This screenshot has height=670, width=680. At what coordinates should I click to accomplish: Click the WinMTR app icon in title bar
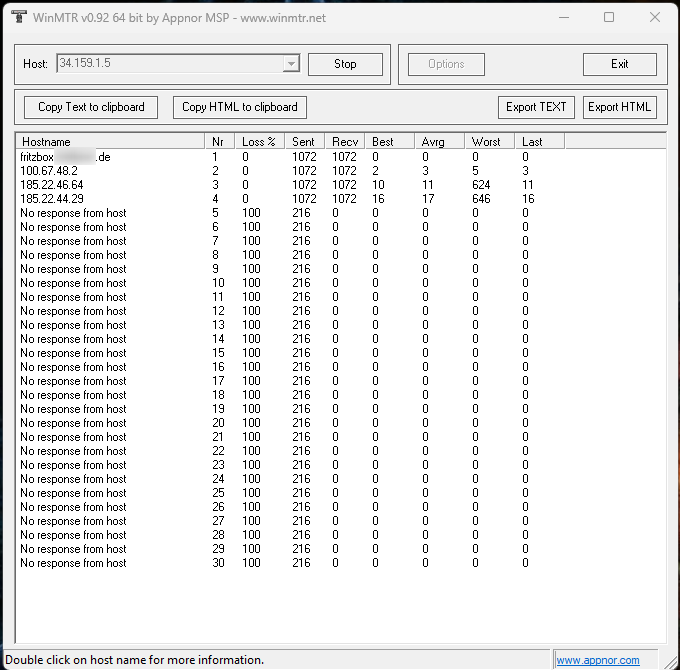click(19, 17)
